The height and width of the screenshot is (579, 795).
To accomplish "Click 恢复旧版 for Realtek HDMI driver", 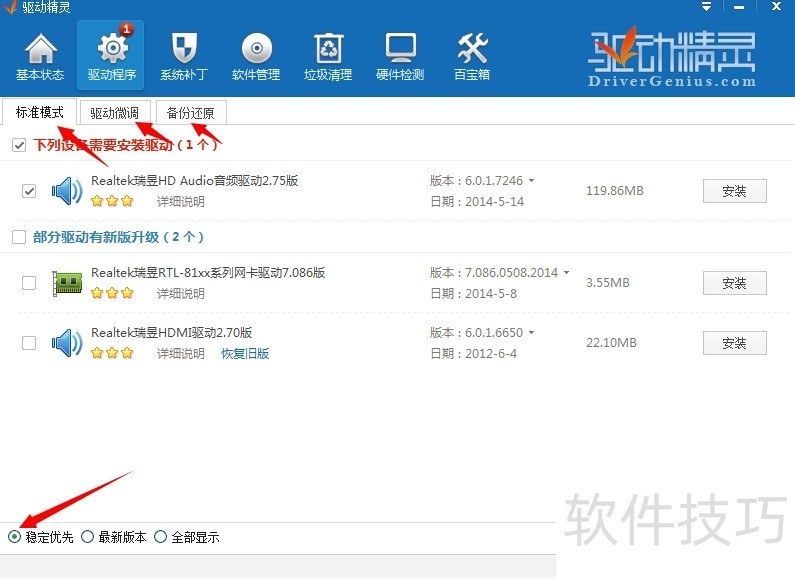I will [x=245, y=353].
